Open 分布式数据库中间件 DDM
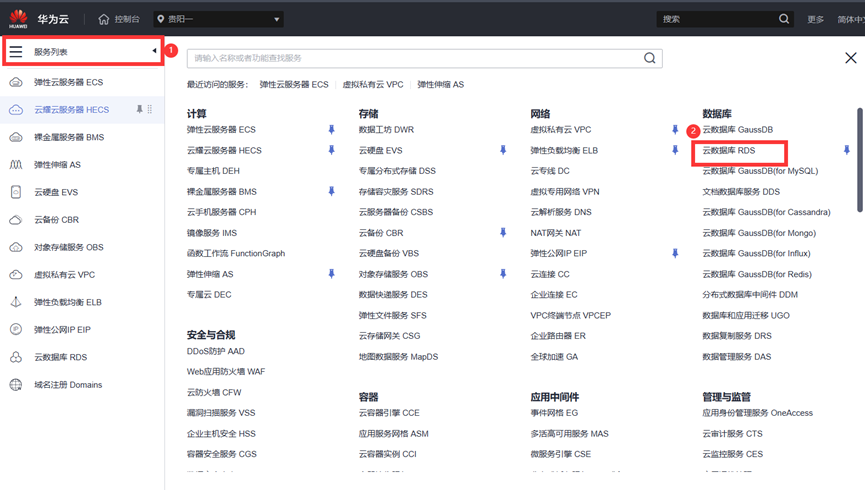865x490 pixels. click(750, 295)
